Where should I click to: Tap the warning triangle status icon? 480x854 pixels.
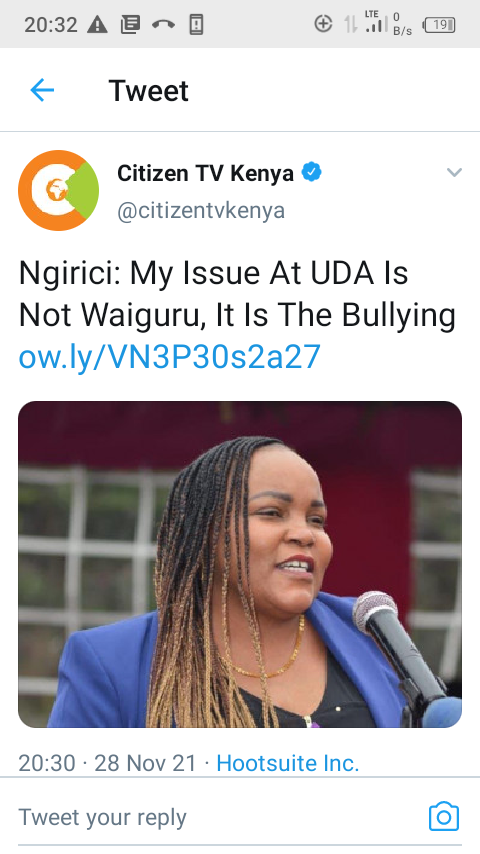point(97,25)
